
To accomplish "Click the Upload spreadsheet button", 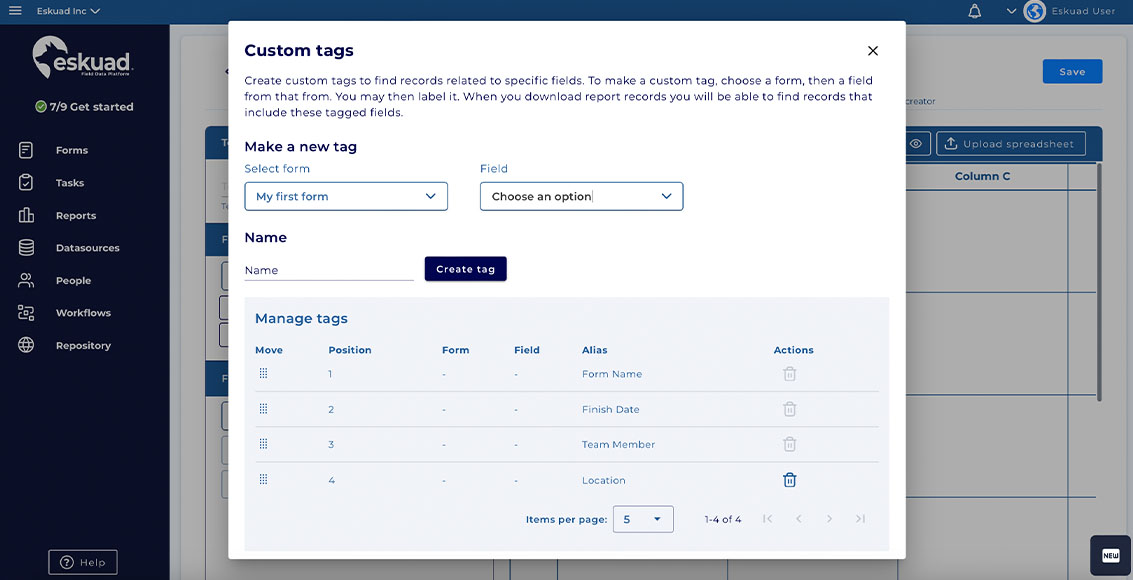I will point(1010,143).
